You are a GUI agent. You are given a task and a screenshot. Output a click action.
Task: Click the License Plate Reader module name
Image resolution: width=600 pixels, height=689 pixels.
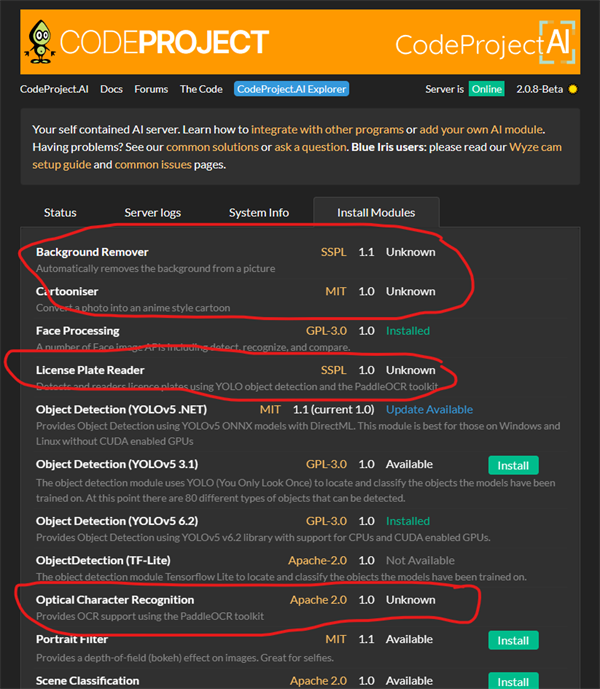point(90,370)
